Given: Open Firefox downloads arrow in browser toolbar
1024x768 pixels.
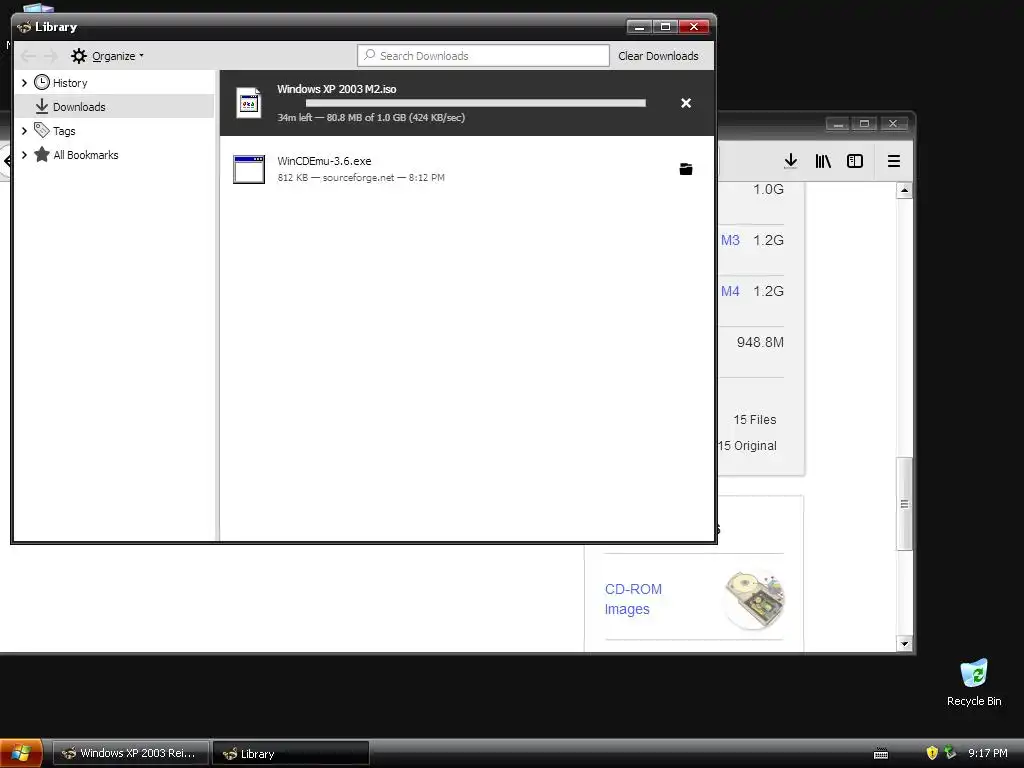Looking at the screenshot, I should [790, 161].
